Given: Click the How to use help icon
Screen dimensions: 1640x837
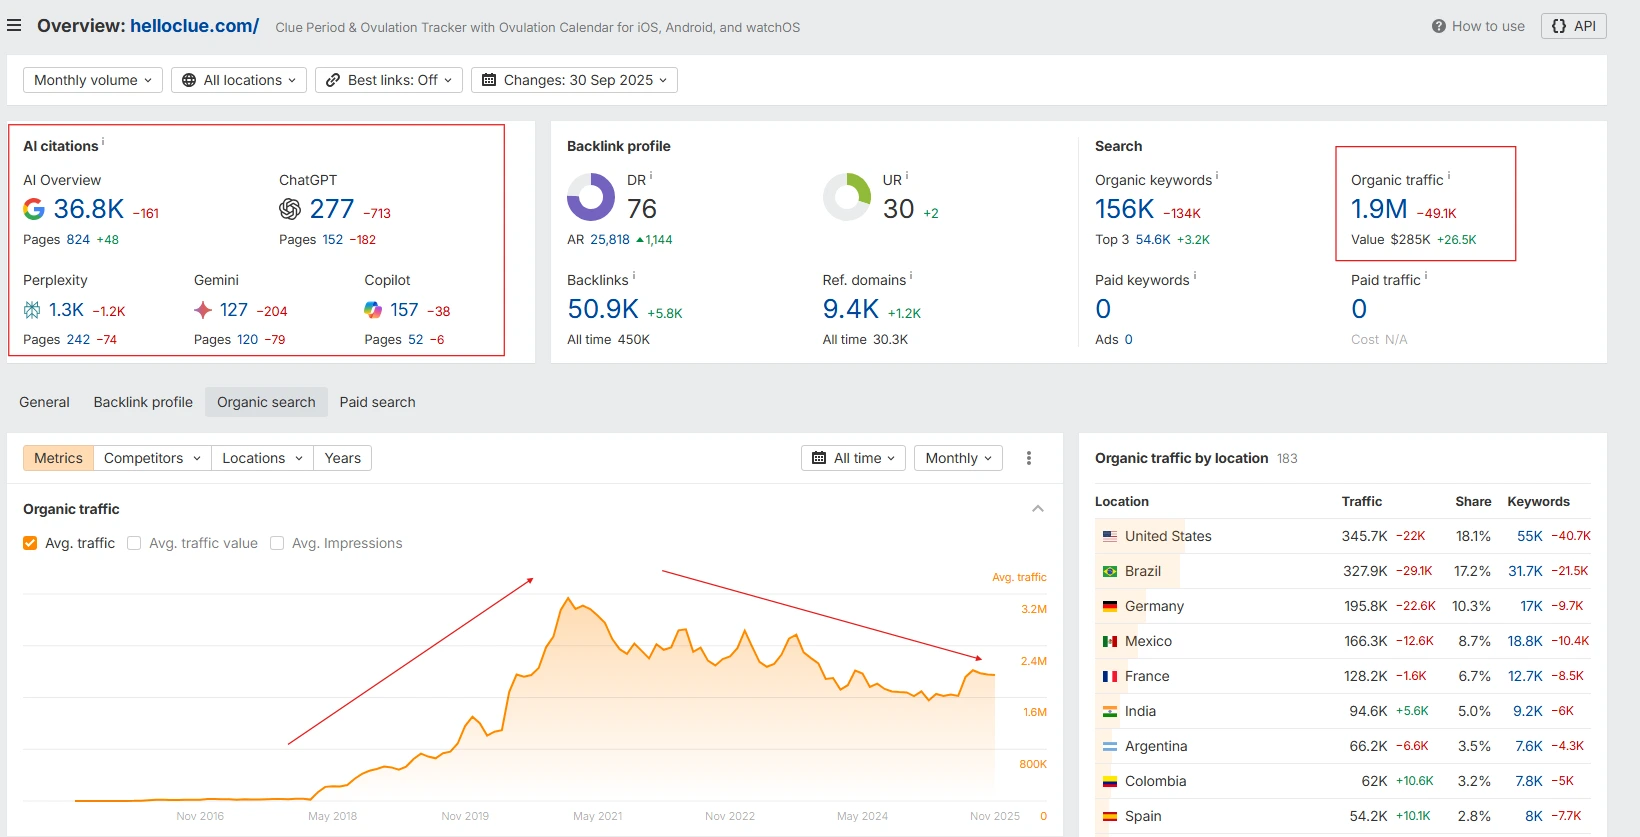Looking at the screenshot, I should pos(1438,26).
